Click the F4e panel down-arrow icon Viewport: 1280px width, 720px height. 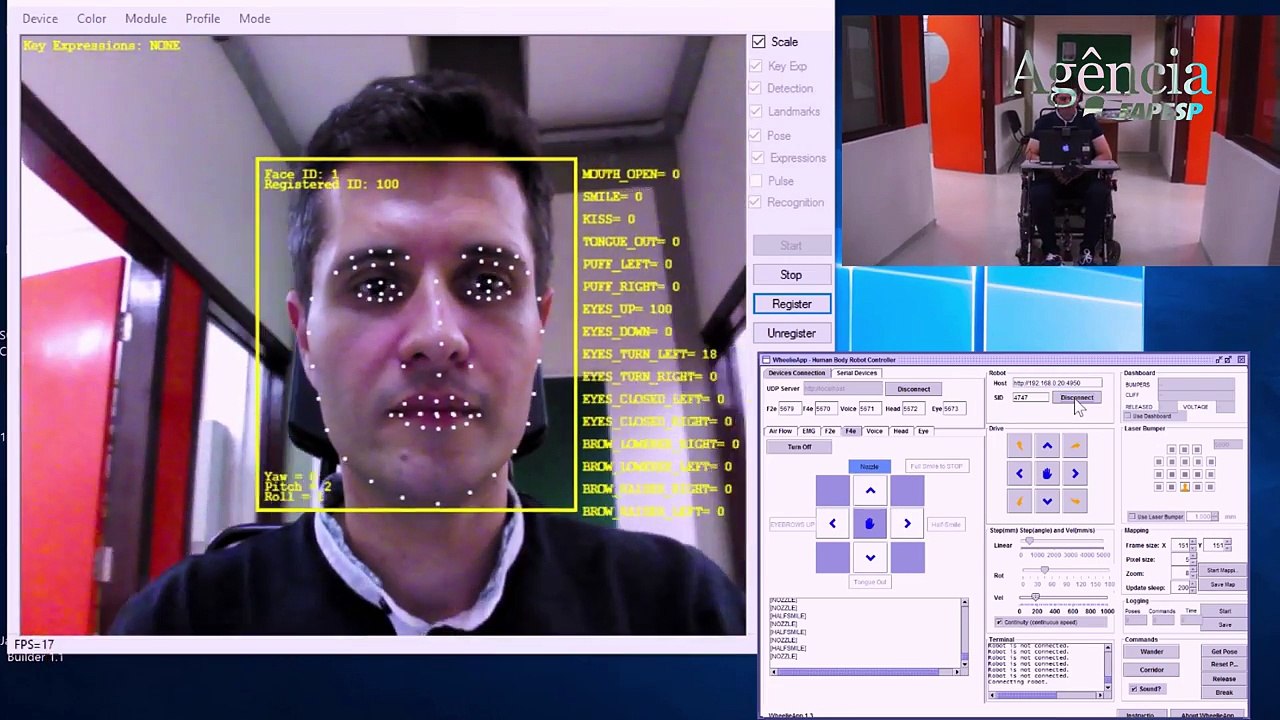870,557
